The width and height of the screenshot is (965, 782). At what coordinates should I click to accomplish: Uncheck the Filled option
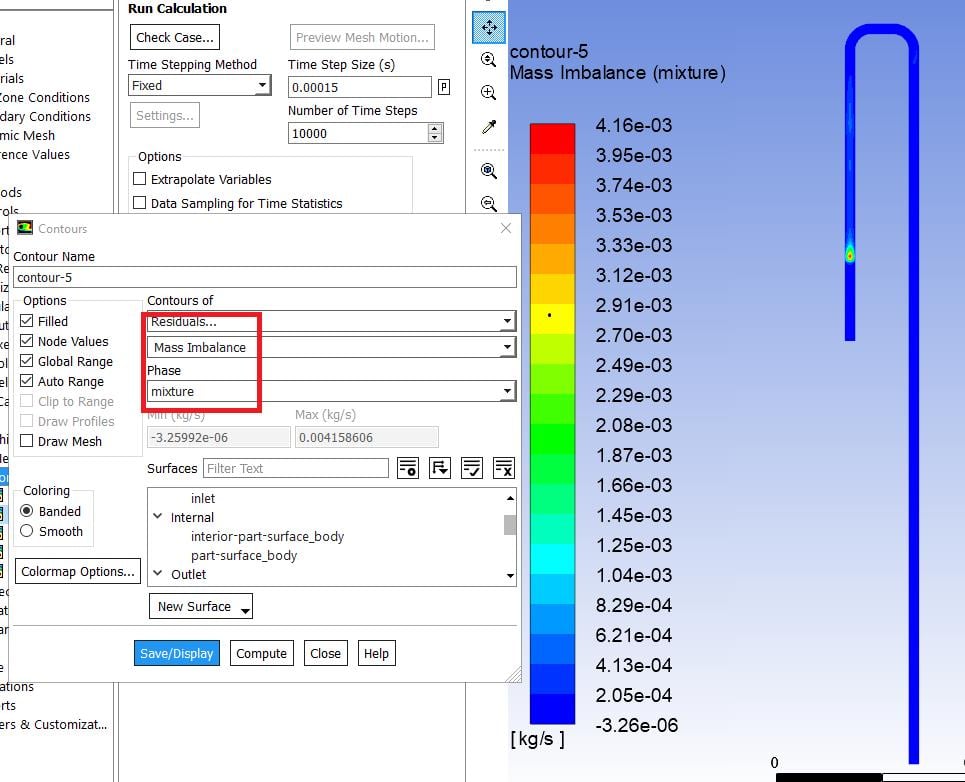(x=26, y=321)
